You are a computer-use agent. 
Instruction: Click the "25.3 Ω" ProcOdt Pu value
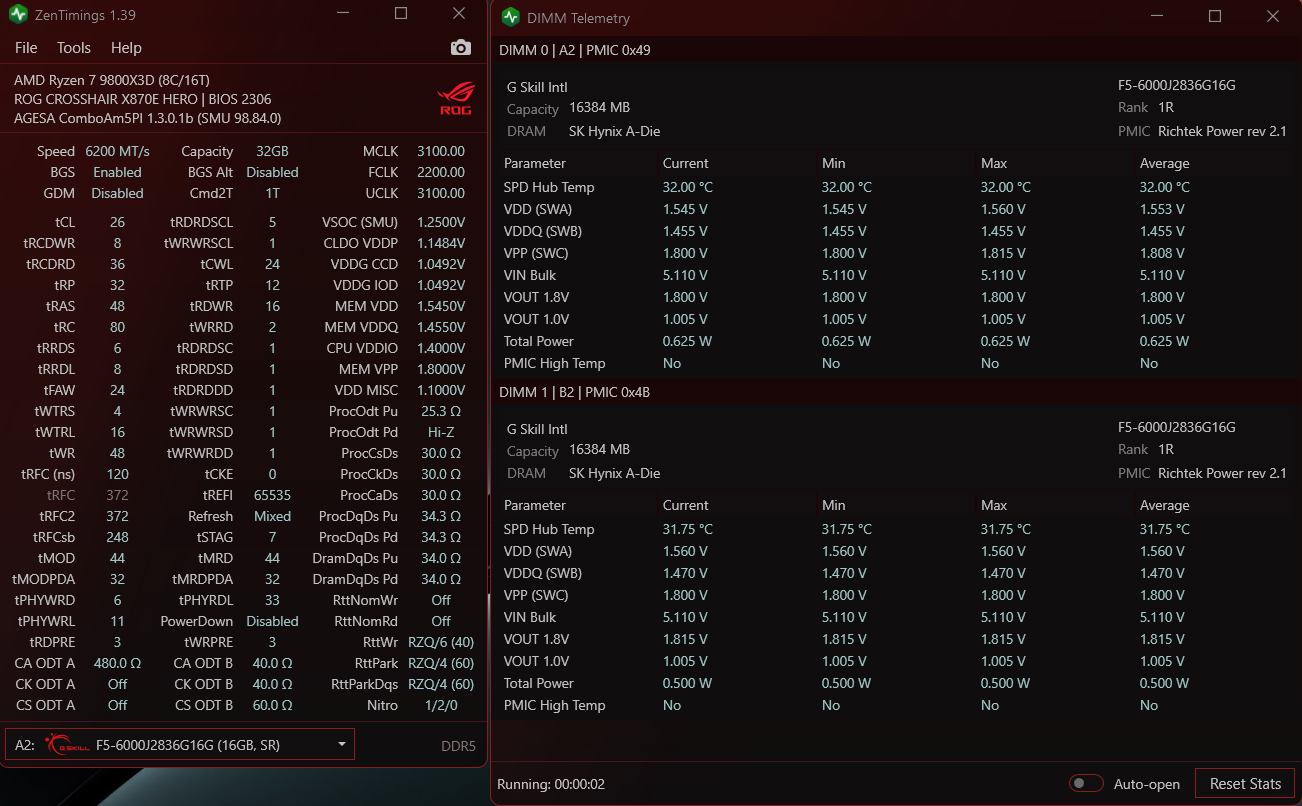click(x=441, y=411)
